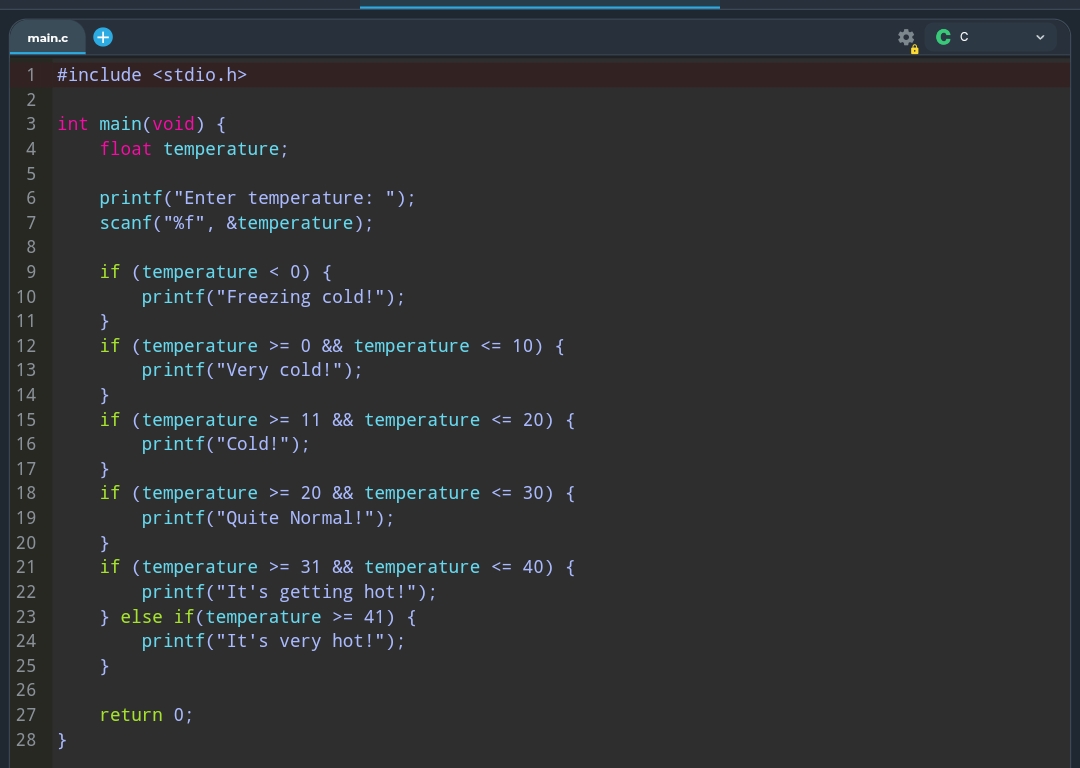
Task: Place cursor on the #include <stdio.h> line
Action: coord(151,75)
